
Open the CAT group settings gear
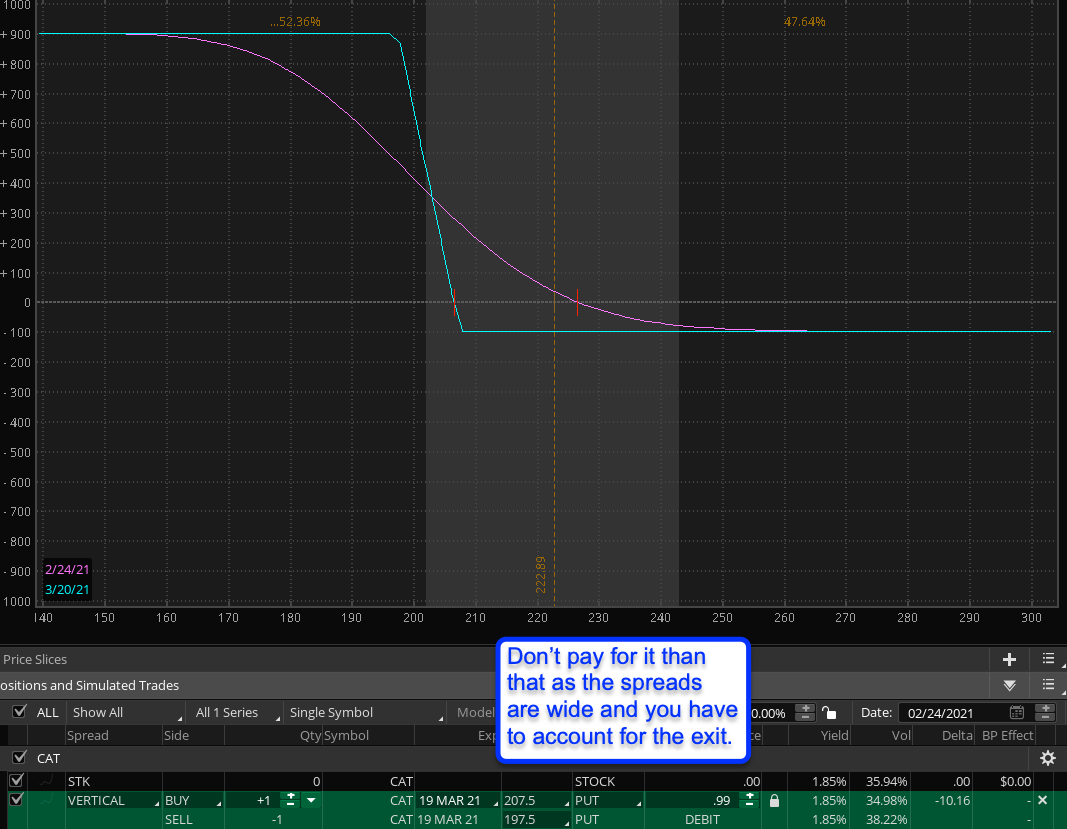click(x=1047, y=758)
